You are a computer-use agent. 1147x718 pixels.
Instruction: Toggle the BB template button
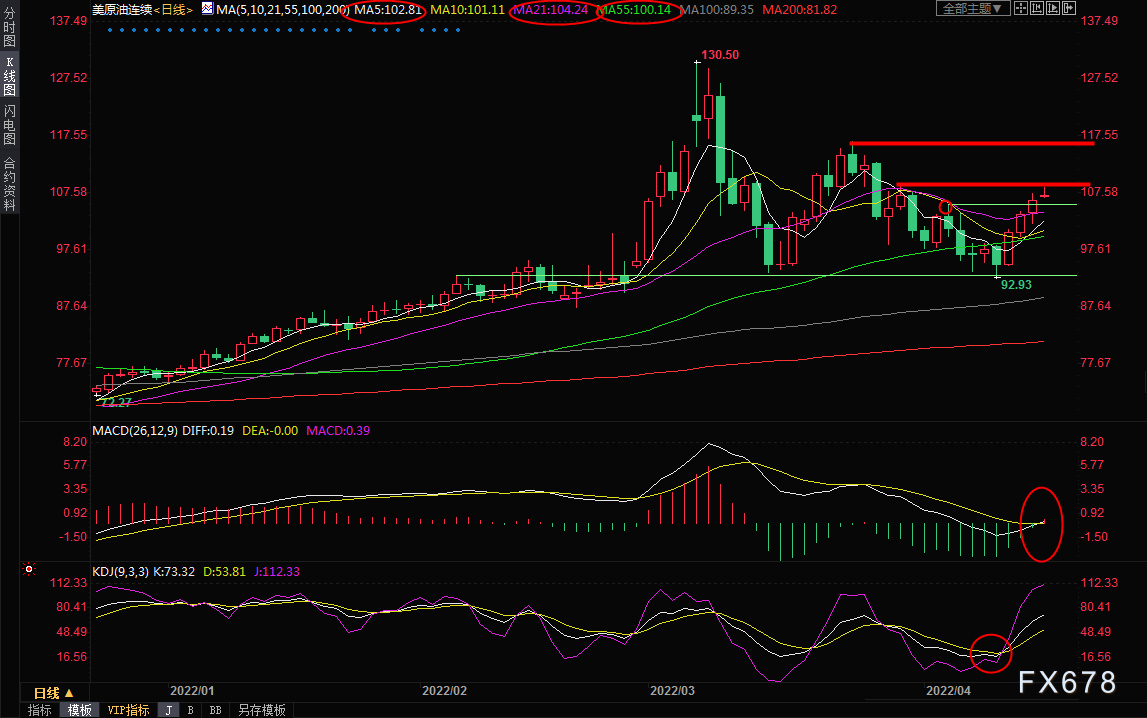point(215,710)
